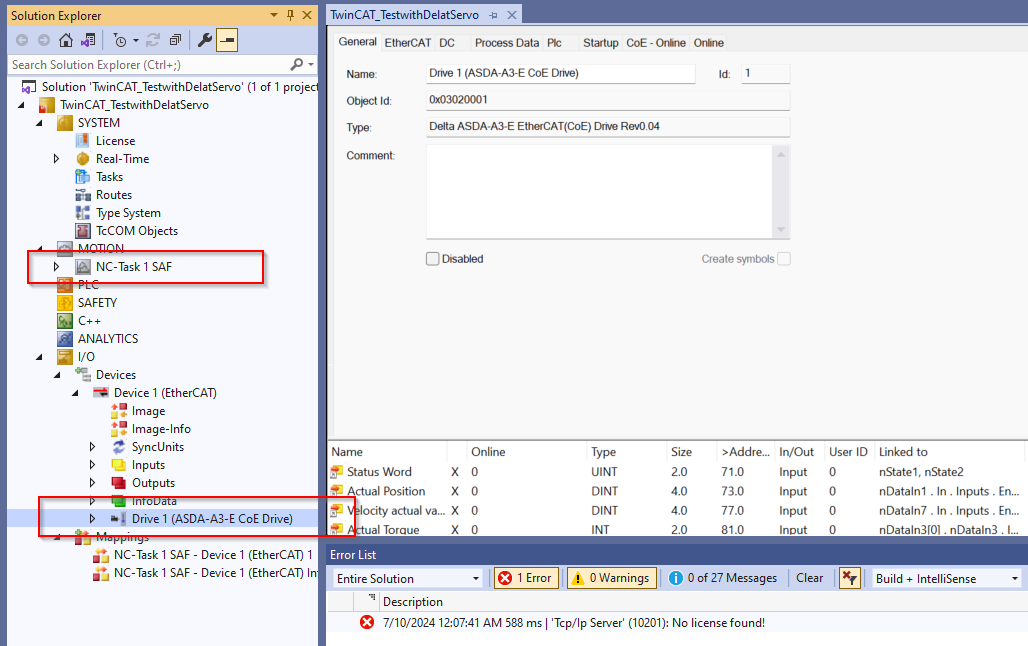This screenshot has height=646, width=1028.
Task: Toggle the Preview Selected Items button
Action: pos(227,40)
